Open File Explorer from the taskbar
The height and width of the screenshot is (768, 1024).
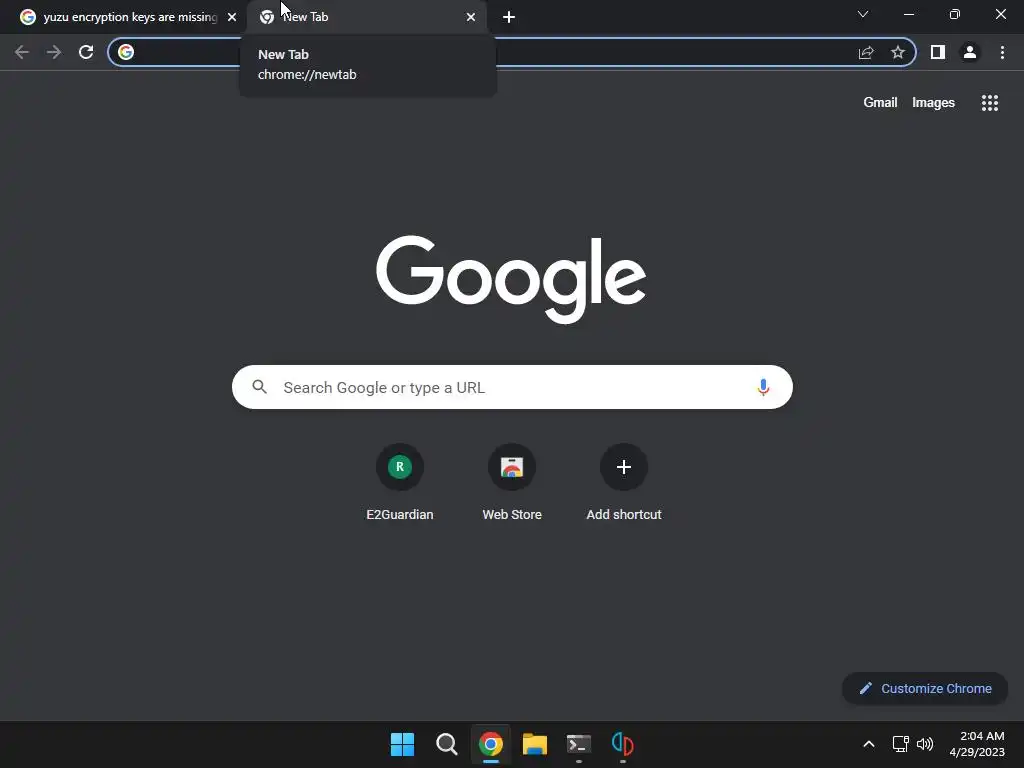pyautogui.click(x=534, y=744)
